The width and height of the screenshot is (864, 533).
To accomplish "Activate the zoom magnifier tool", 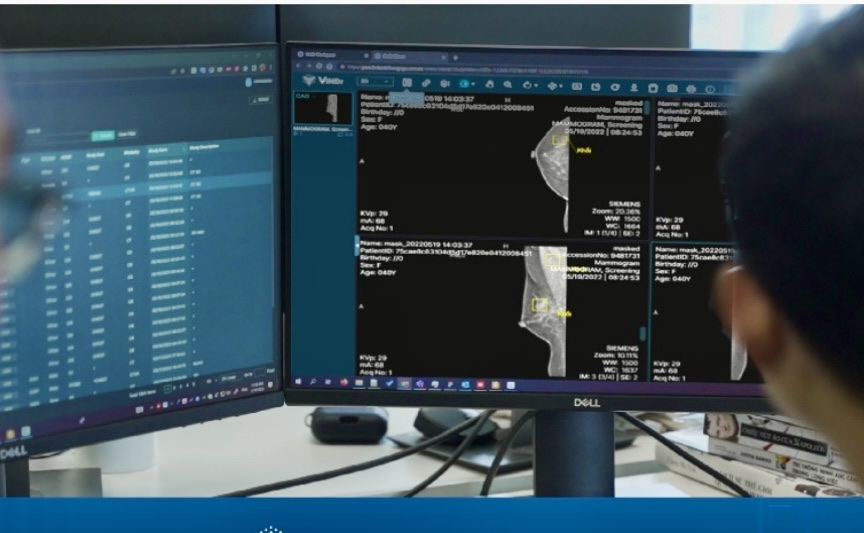I will click(x=508, y=84).
